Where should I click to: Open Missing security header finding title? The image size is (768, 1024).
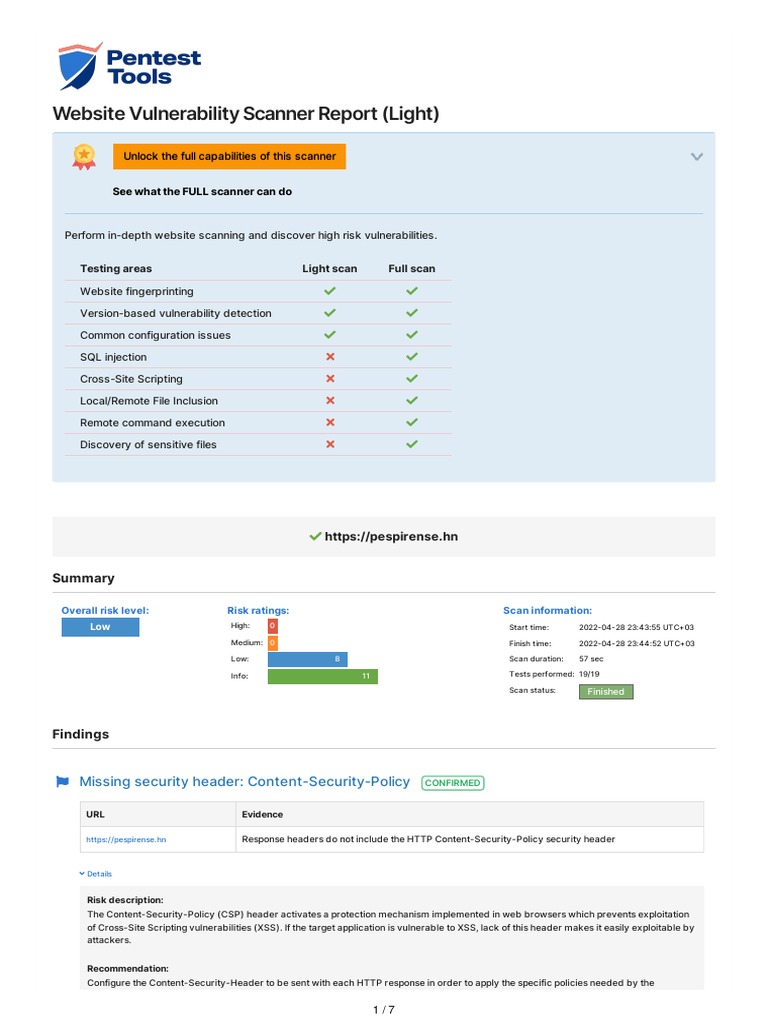(244, 782)
